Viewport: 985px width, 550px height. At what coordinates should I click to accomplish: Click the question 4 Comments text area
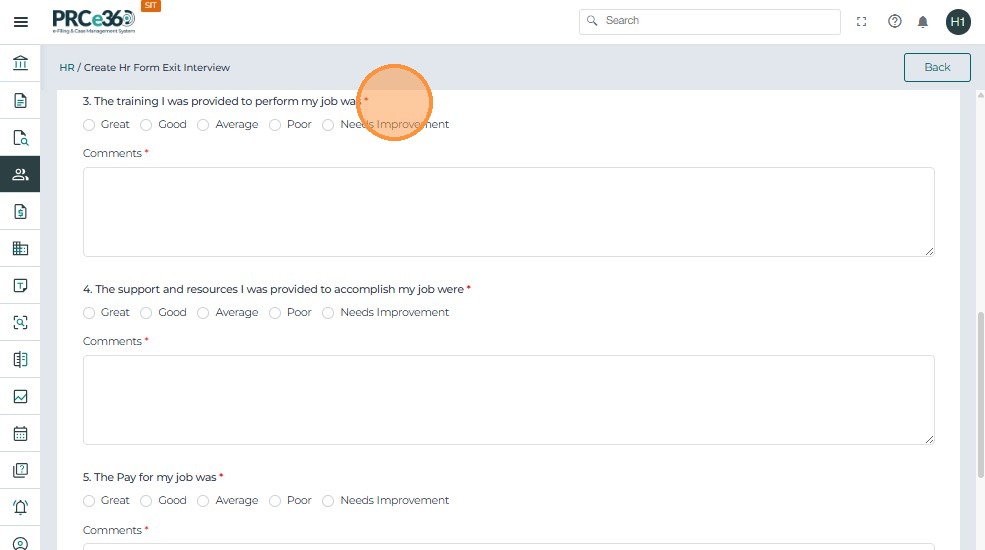click(508, 399)
